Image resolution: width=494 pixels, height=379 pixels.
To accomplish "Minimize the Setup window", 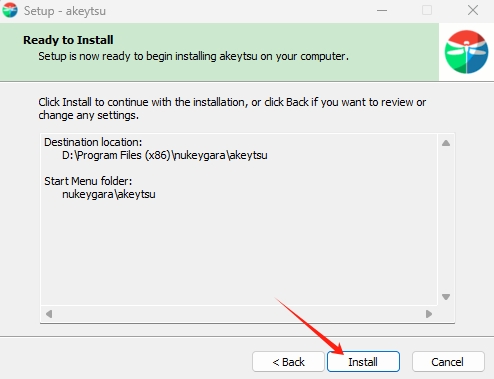I will (382, 11).
